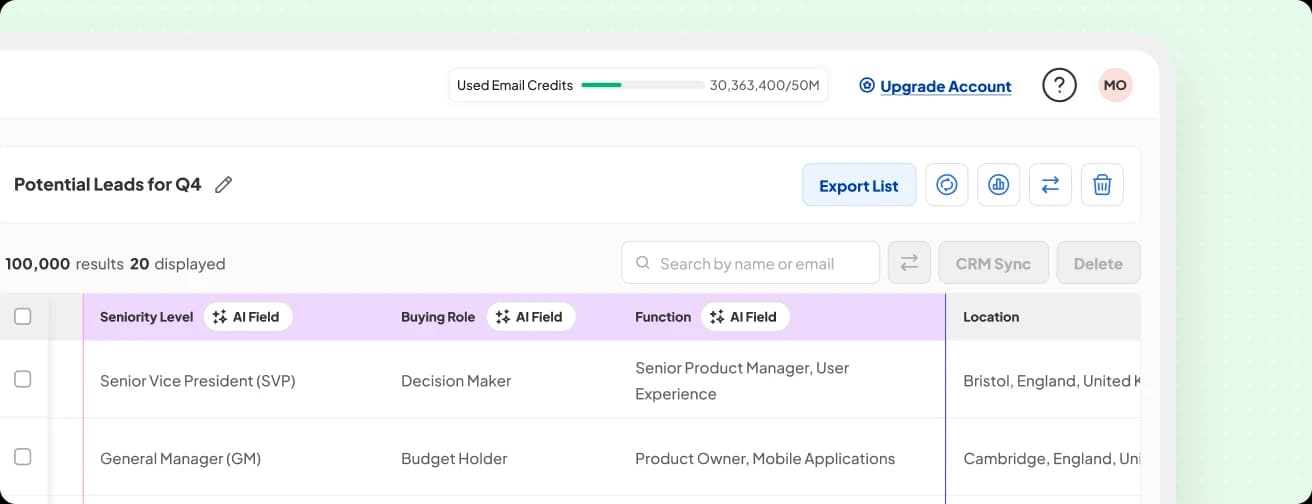Click the Location column header
The height and width of the screenshot is (504, 1312).
tap(991, 317)
